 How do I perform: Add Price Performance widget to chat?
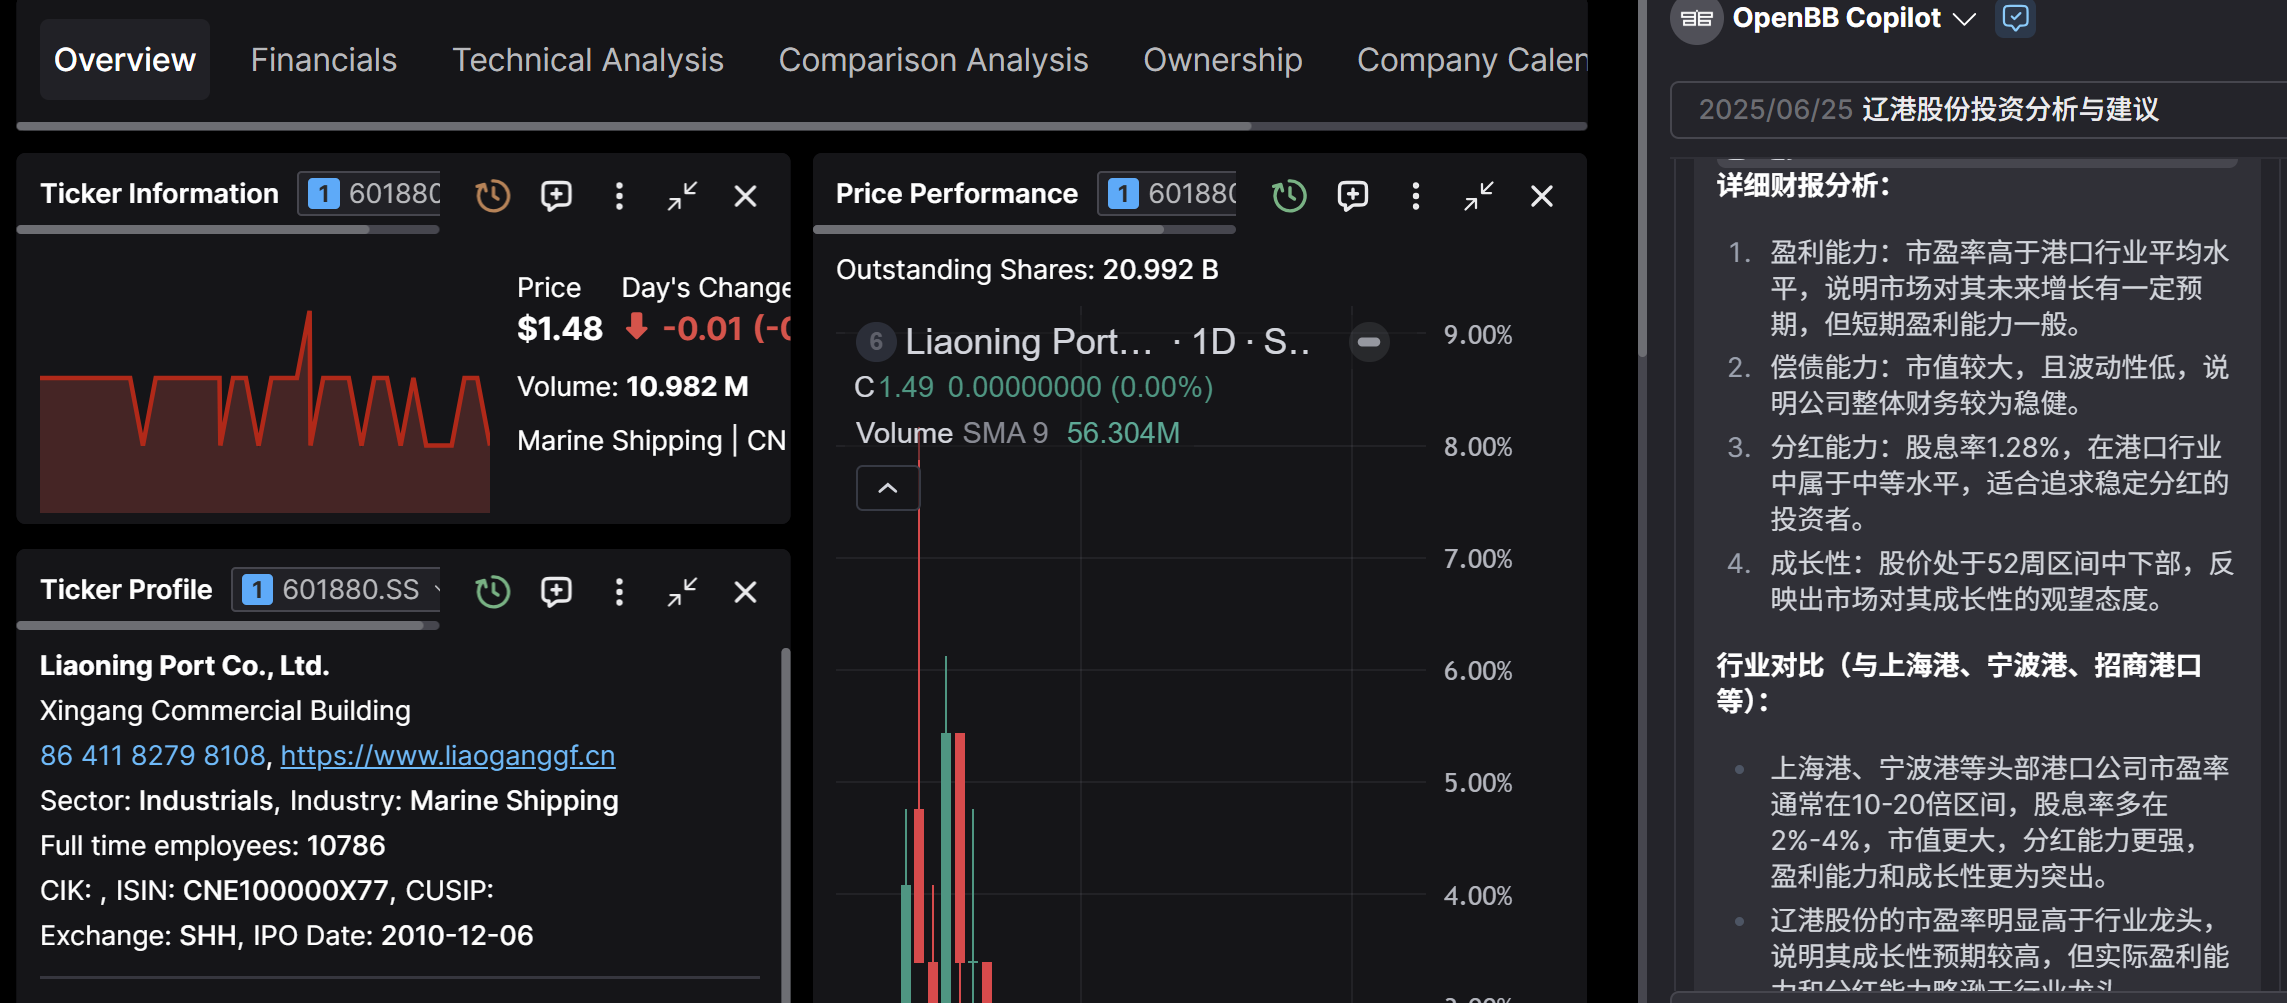point(1353,195)
